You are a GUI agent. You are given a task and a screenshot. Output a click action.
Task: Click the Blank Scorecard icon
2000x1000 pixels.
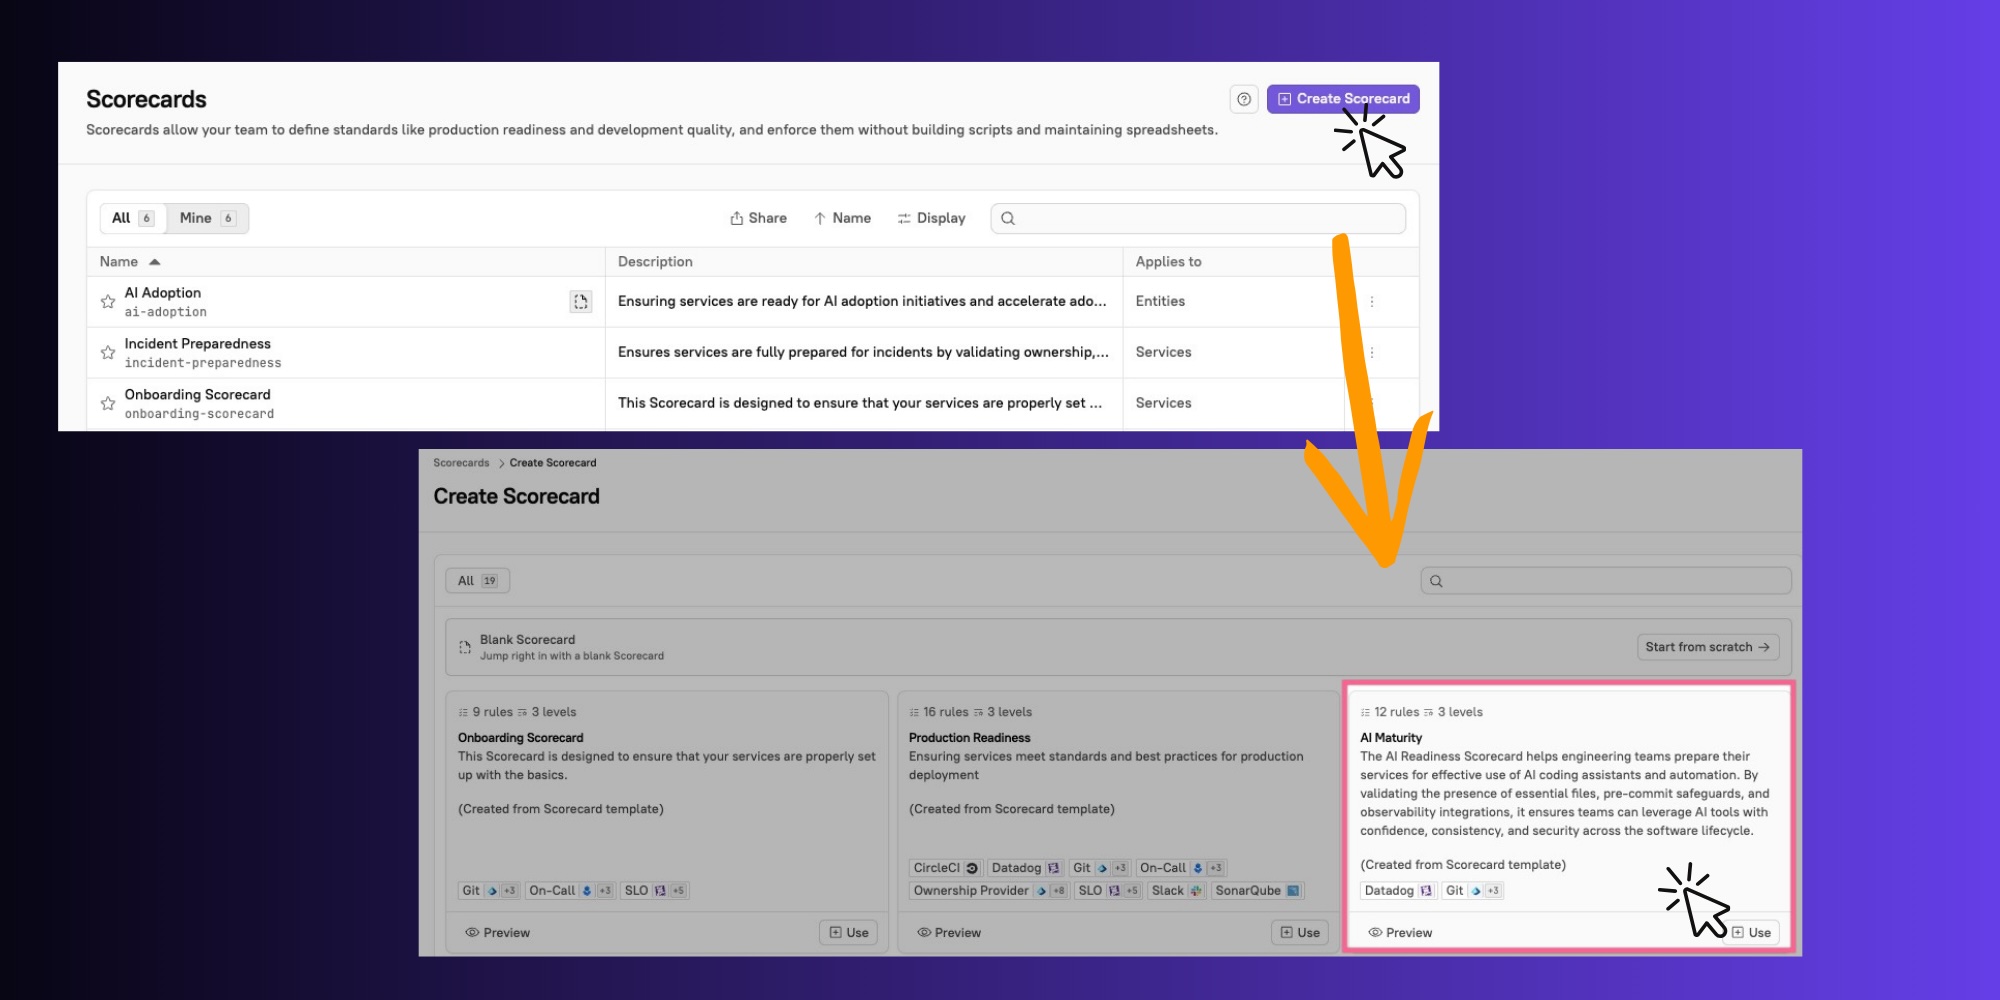(x=465, y=647)
